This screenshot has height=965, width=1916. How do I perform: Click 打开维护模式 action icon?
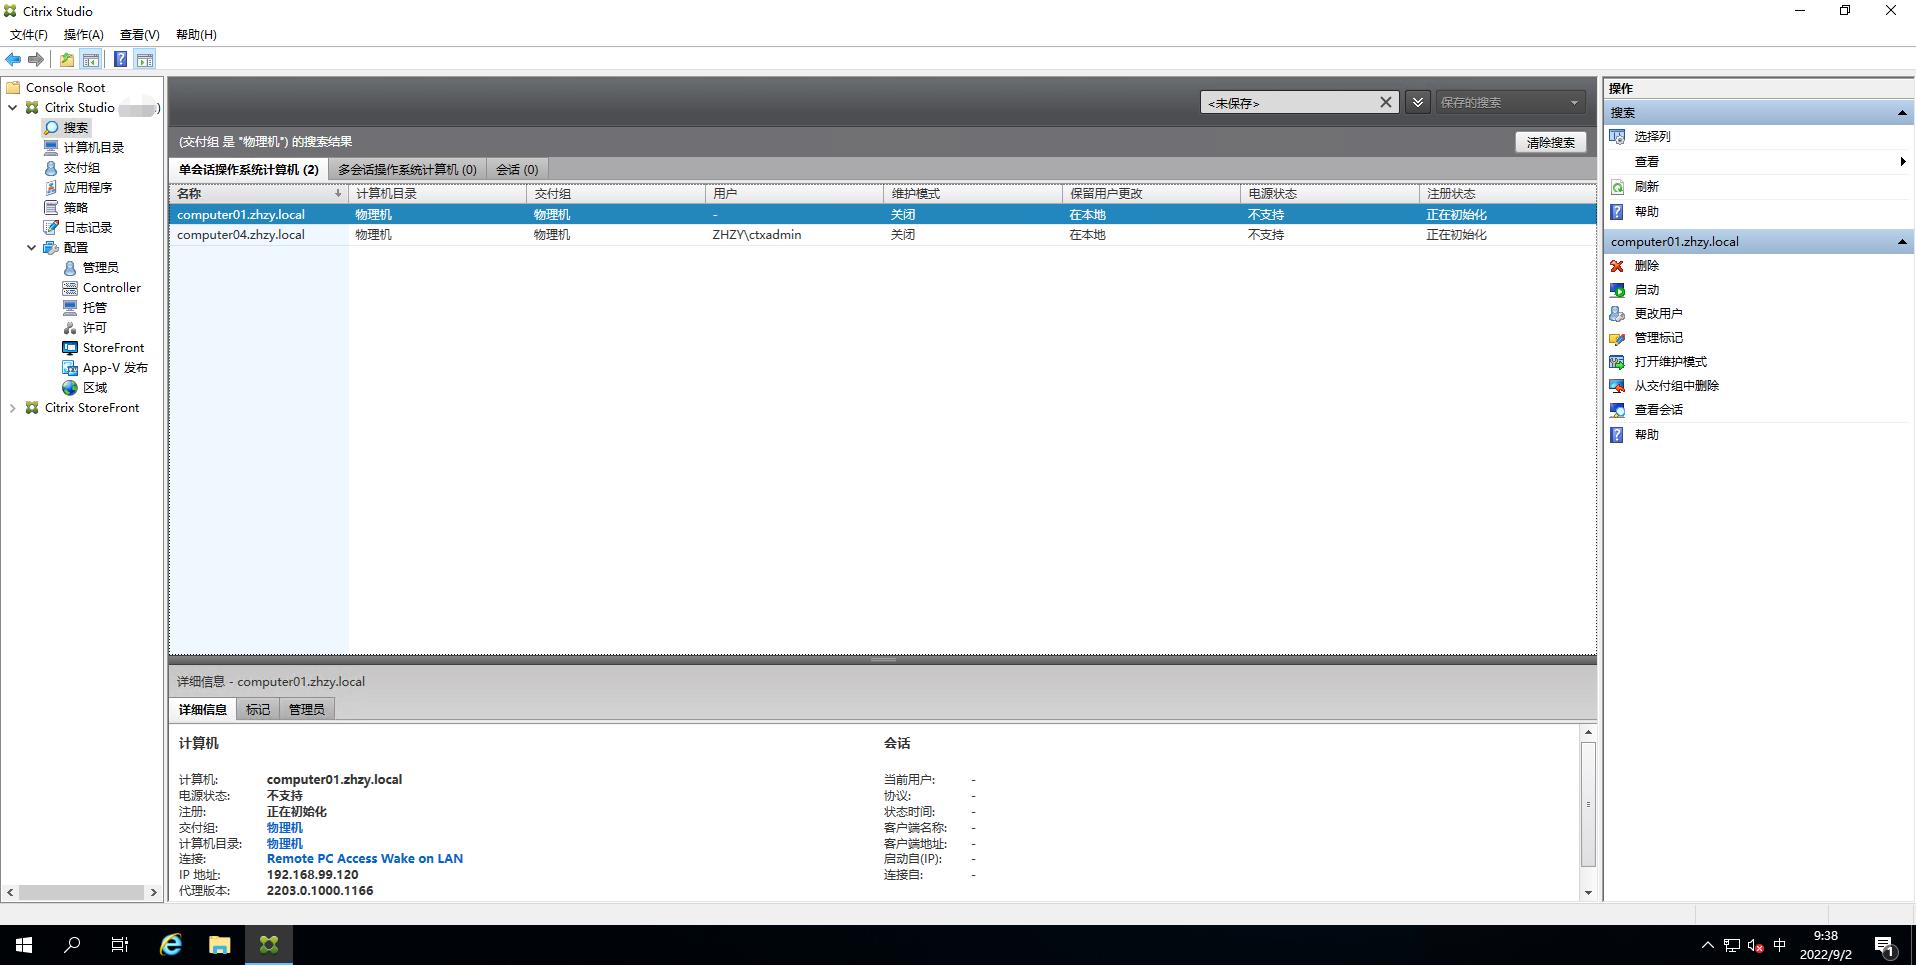1617,361
